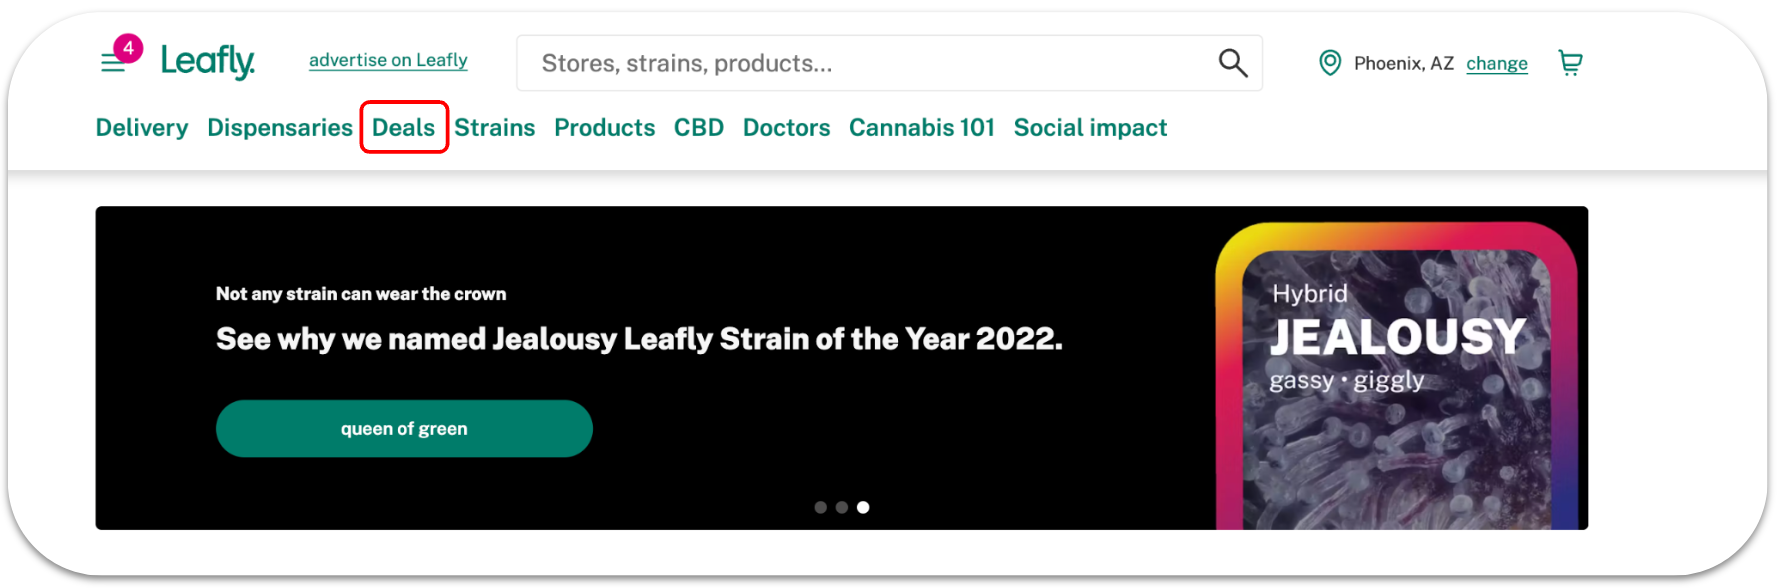1780x588 pixels.
Task: Click the advertise on Leafly link
Action: [388, 60]
